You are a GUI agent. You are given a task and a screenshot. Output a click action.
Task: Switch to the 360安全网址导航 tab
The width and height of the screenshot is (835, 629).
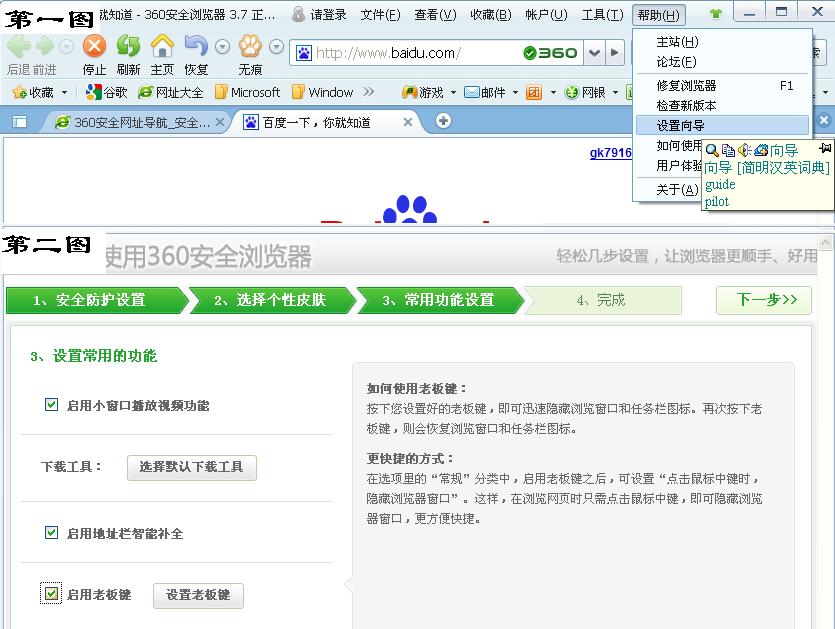138,122
